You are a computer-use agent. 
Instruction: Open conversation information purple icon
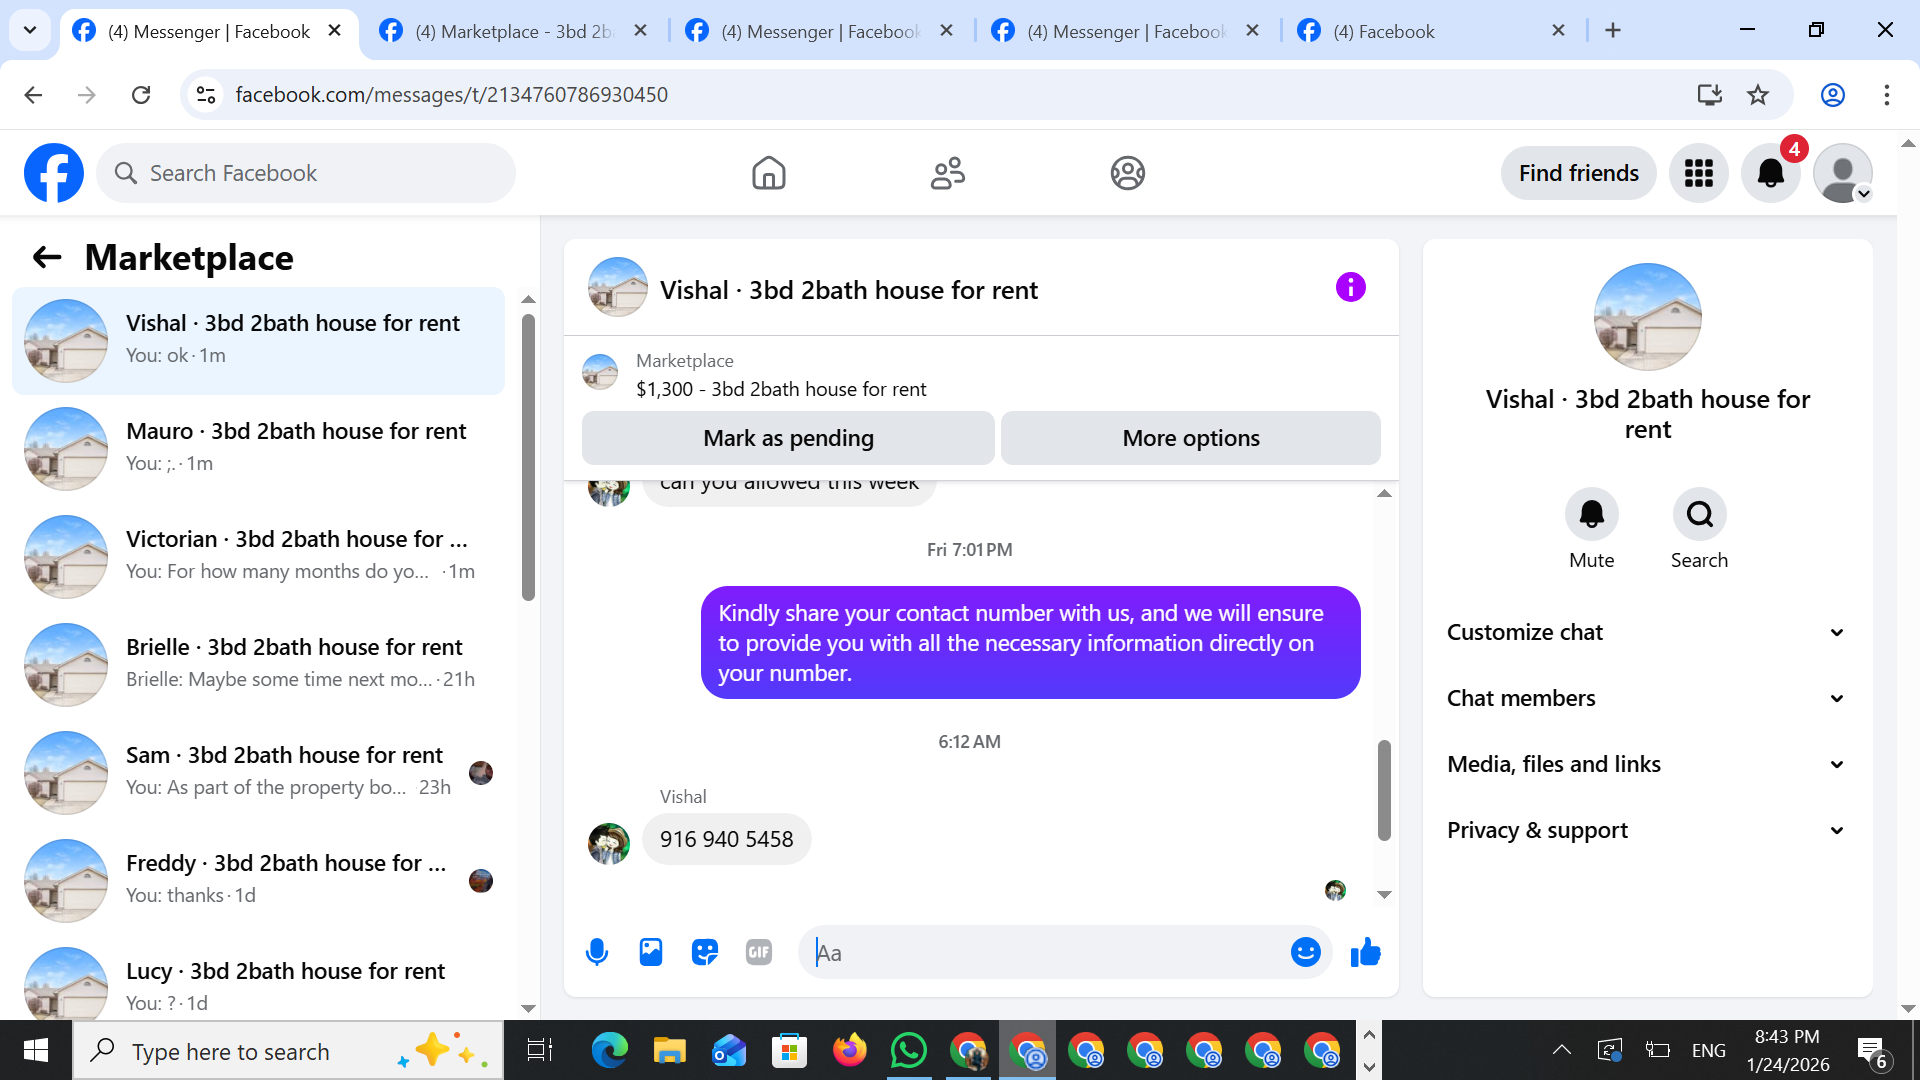point(1350,288)
